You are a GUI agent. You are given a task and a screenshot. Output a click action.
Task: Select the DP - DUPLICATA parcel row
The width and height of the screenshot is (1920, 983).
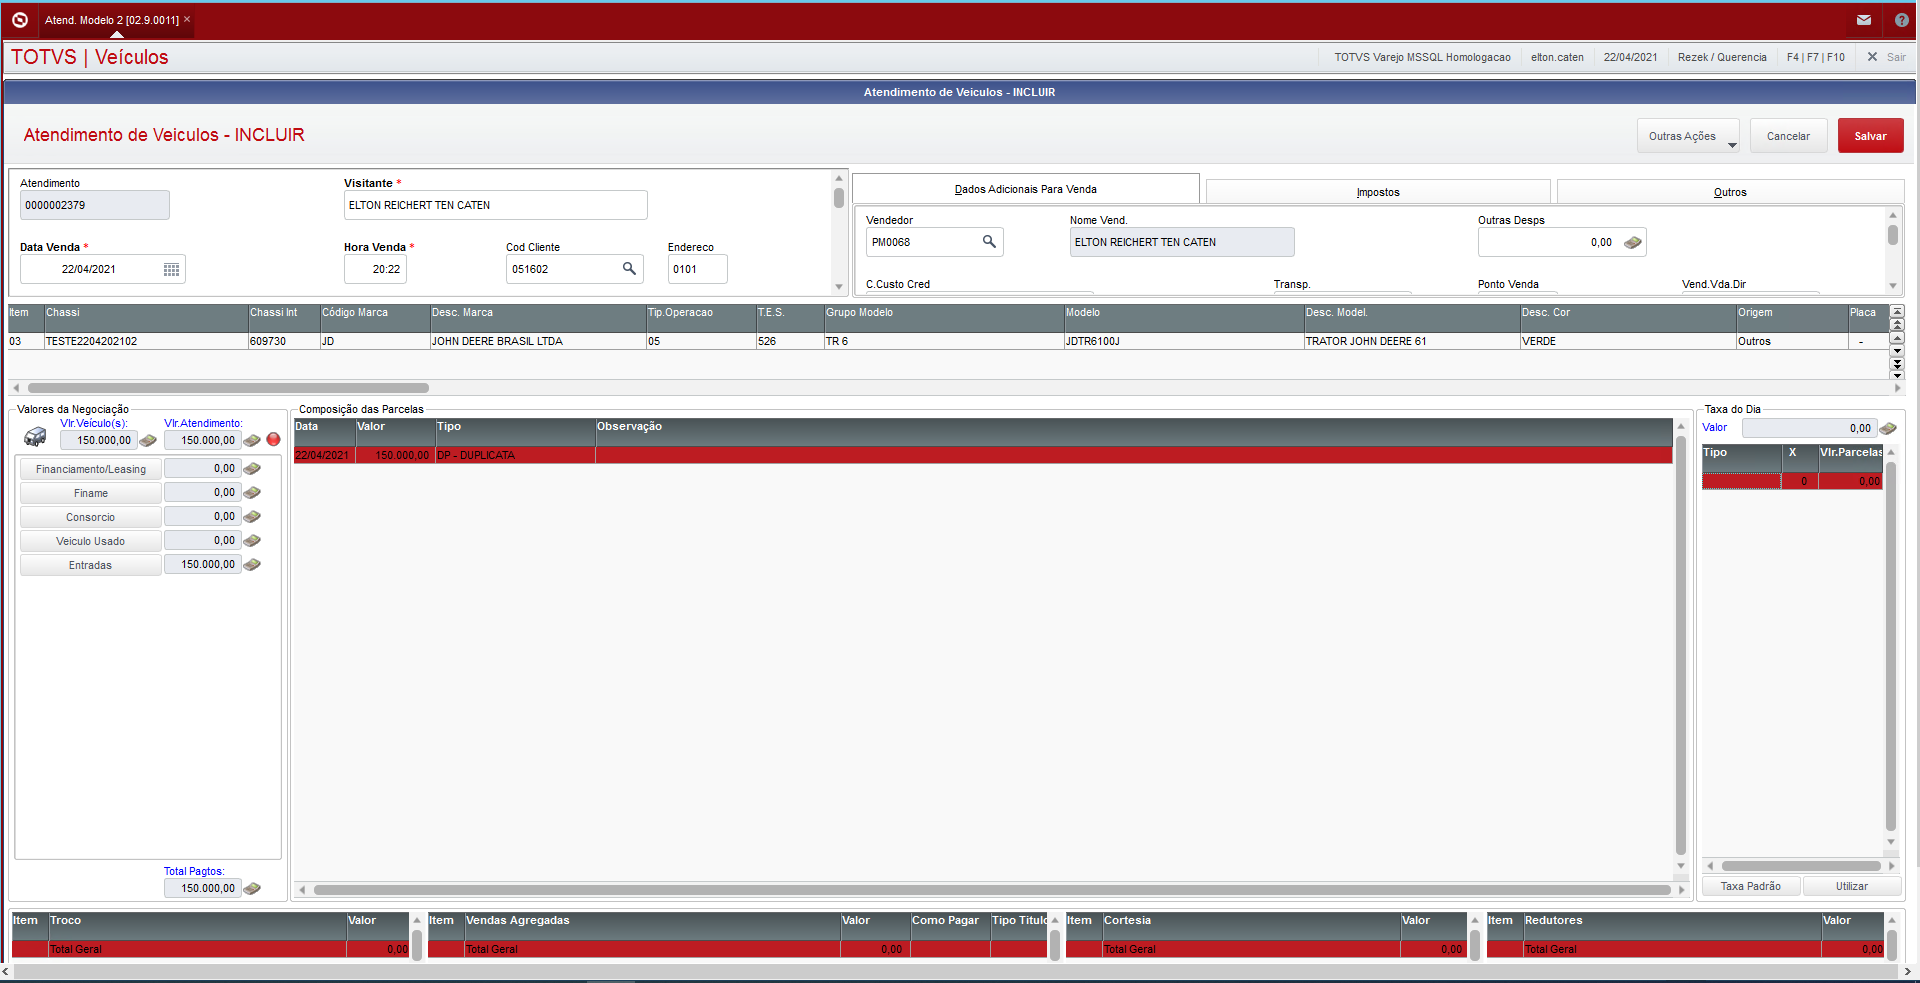(x=983, y=455)
